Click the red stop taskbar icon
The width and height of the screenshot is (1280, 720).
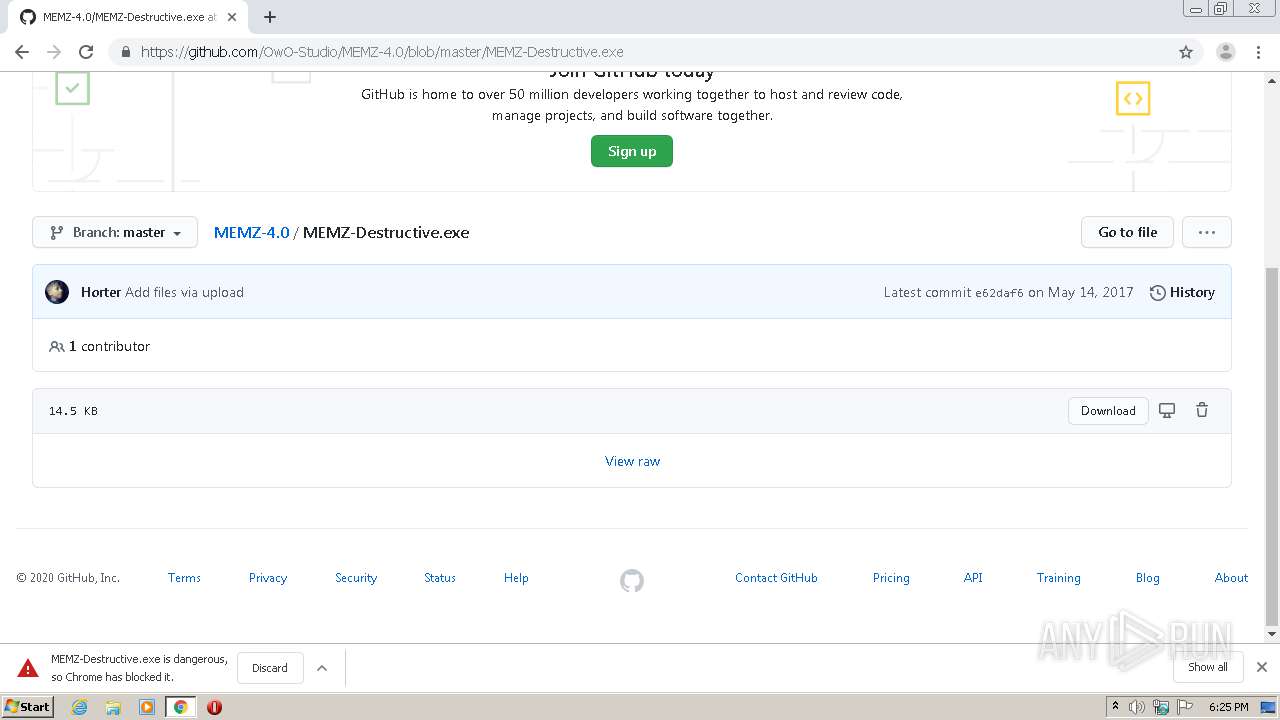[x=214, y=707]
